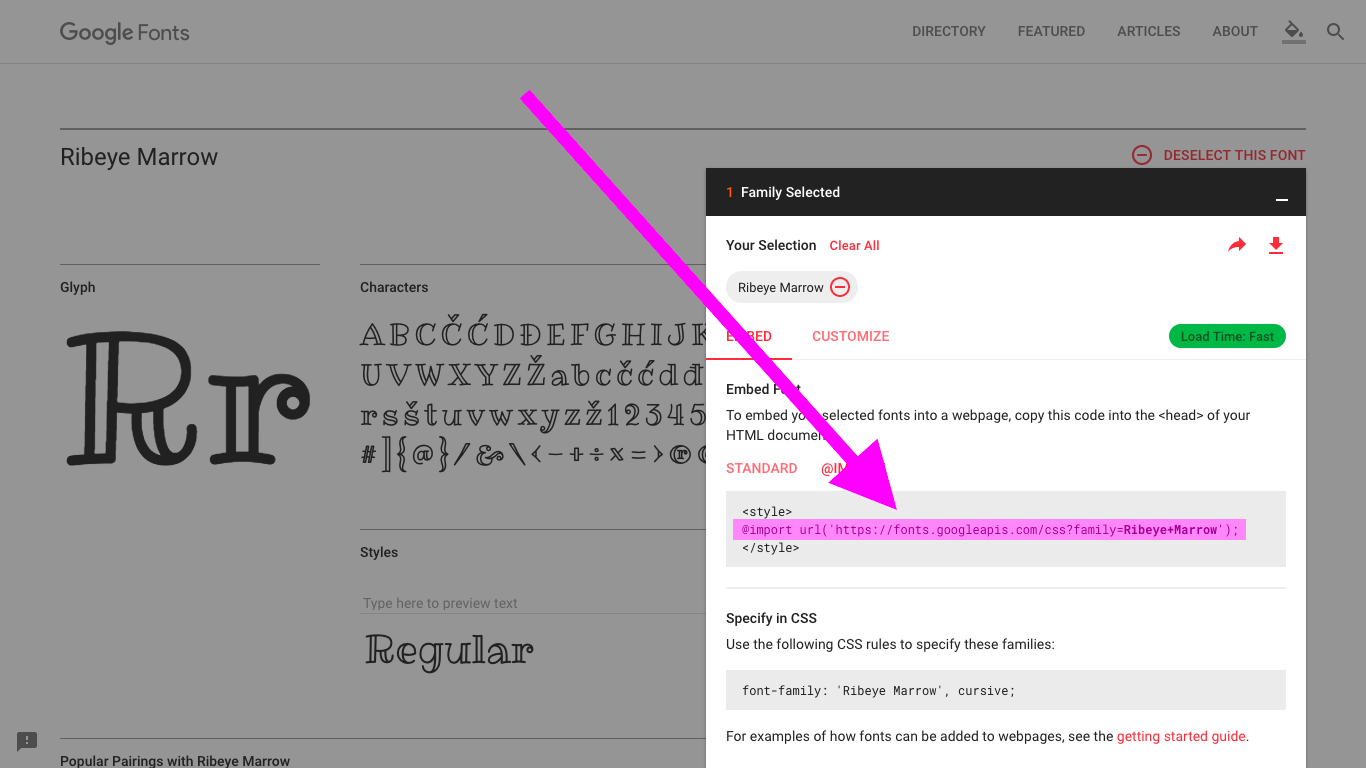Open the DIRECTORY menu
This screenshot has height=768, width=1366.
point(948,31)
